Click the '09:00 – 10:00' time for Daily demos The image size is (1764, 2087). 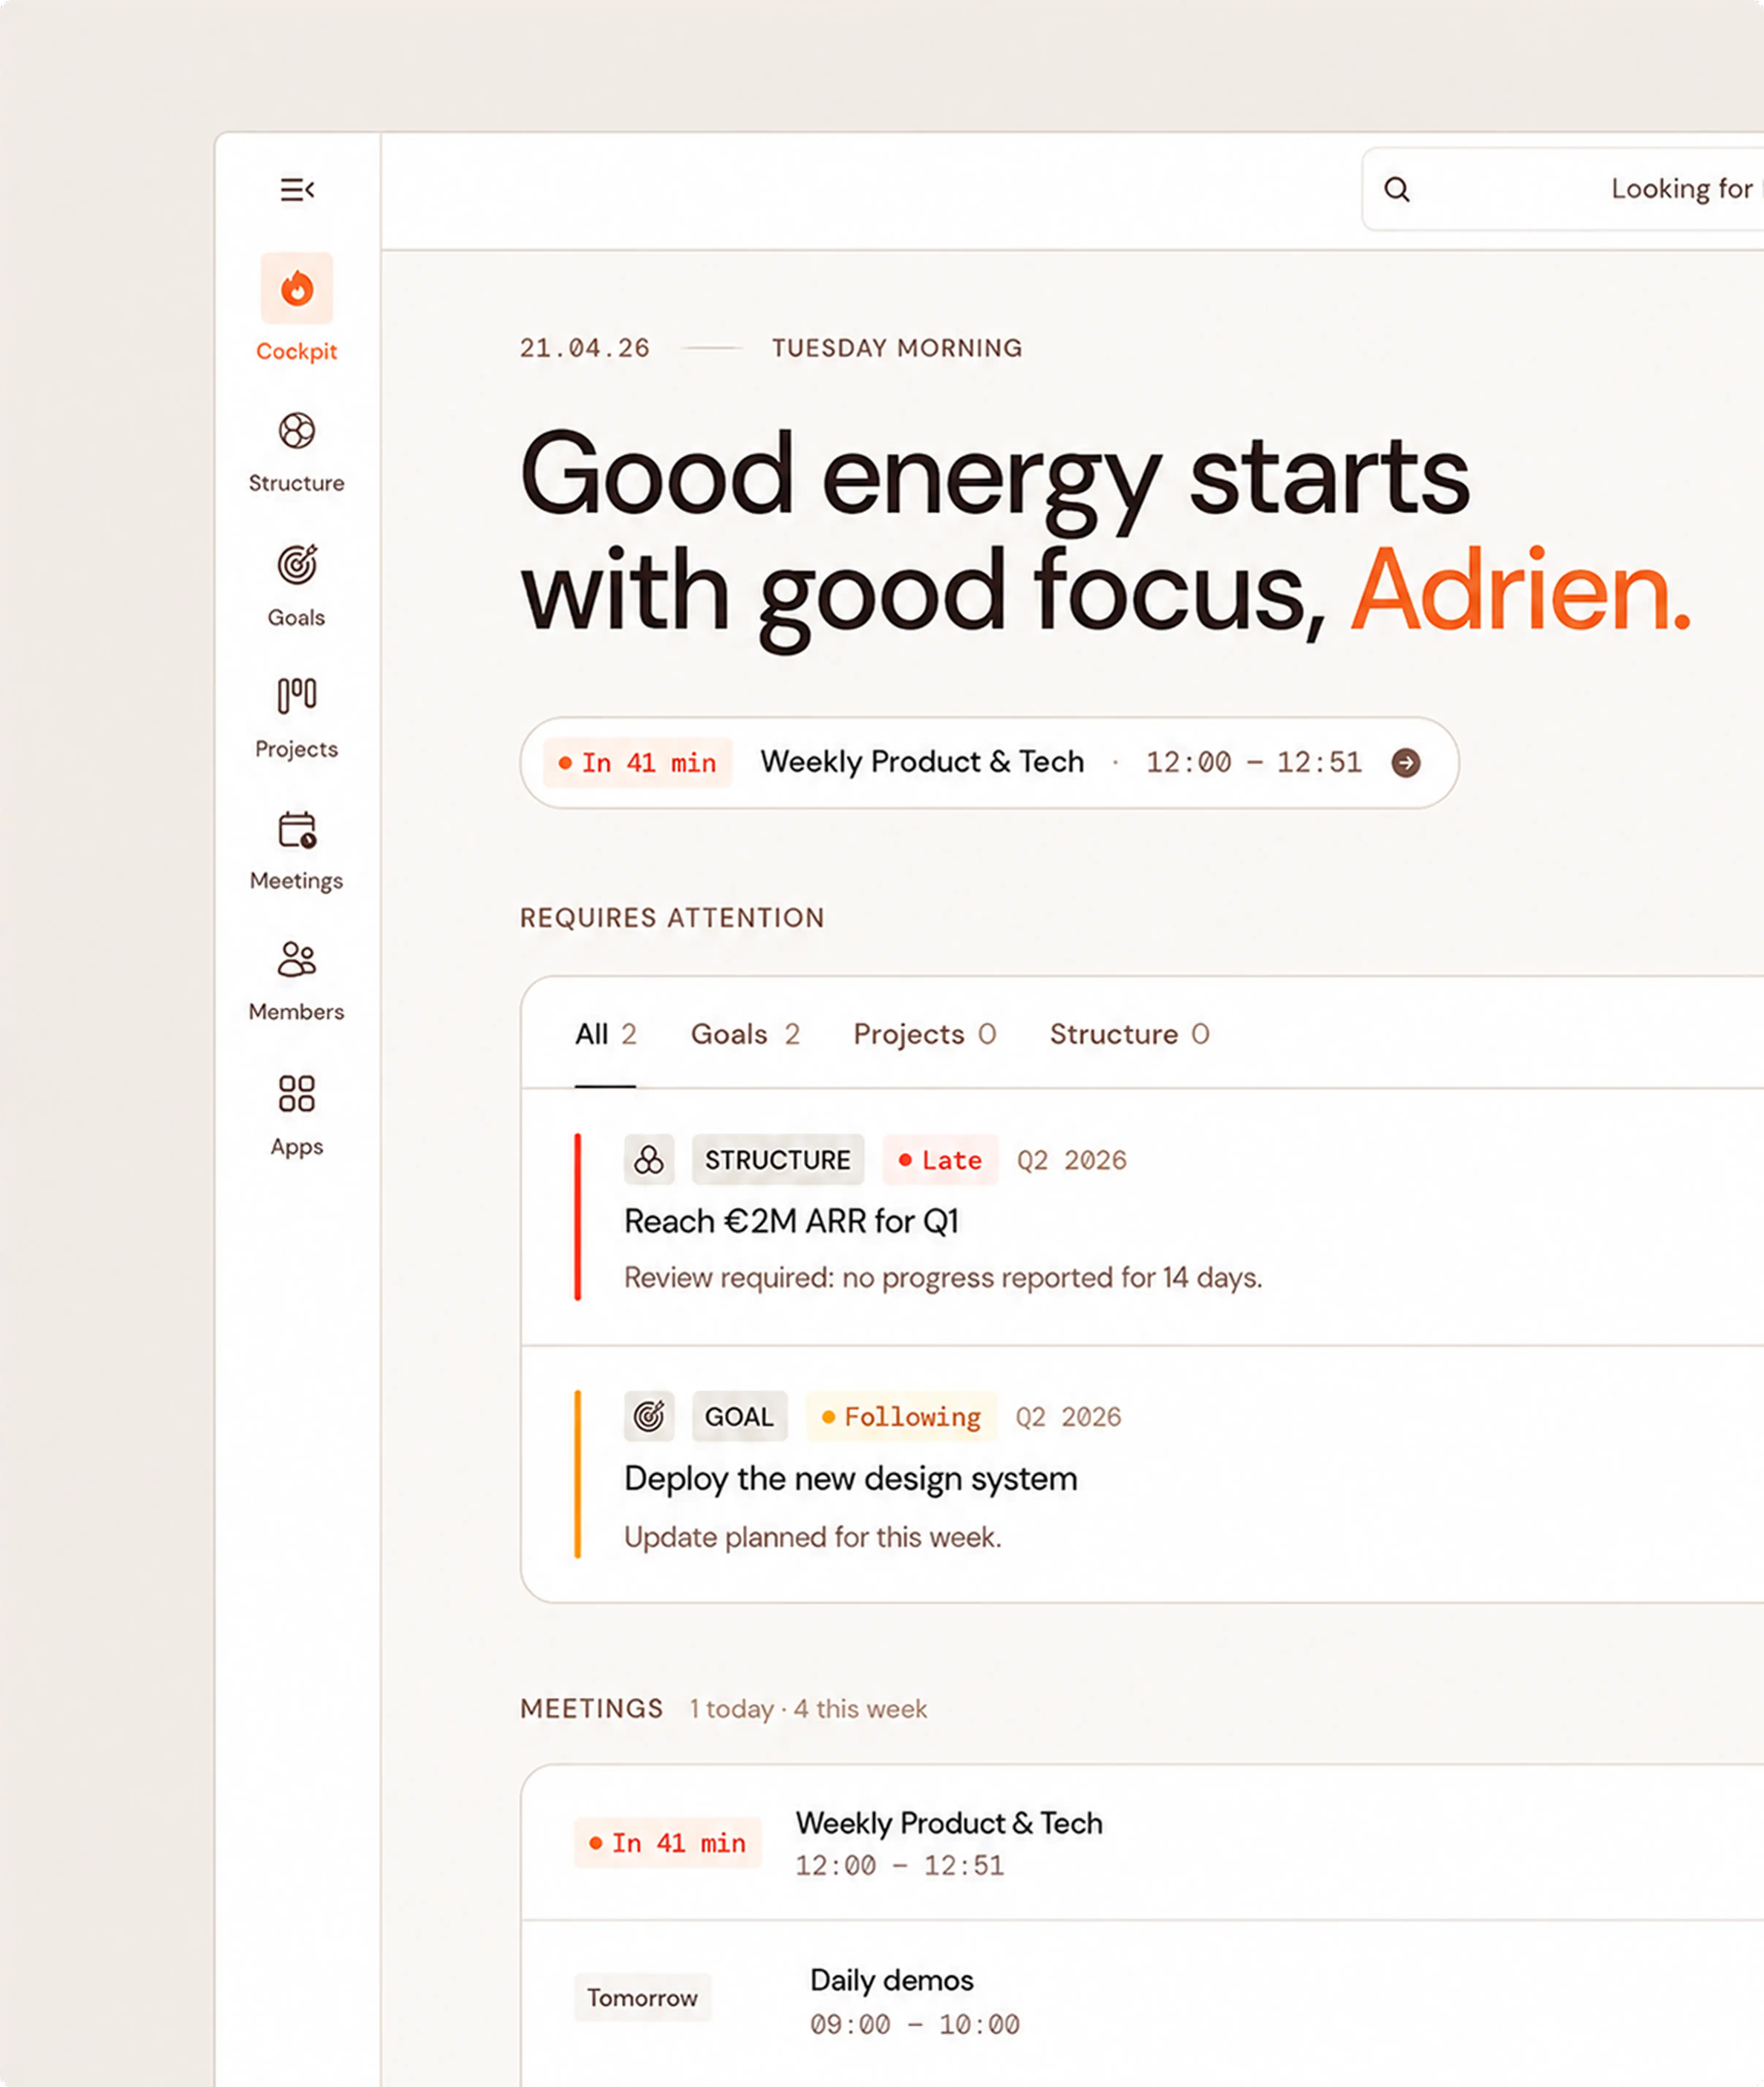915,2025
